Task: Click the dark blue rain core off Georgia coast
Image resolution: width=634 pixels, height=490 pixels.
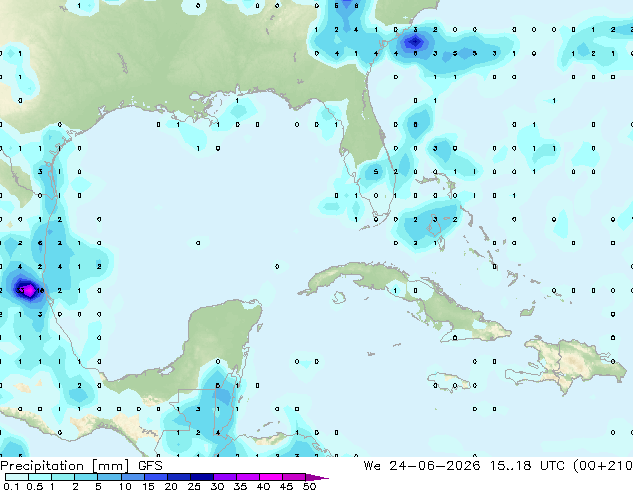Action: [x=414, y=42]
